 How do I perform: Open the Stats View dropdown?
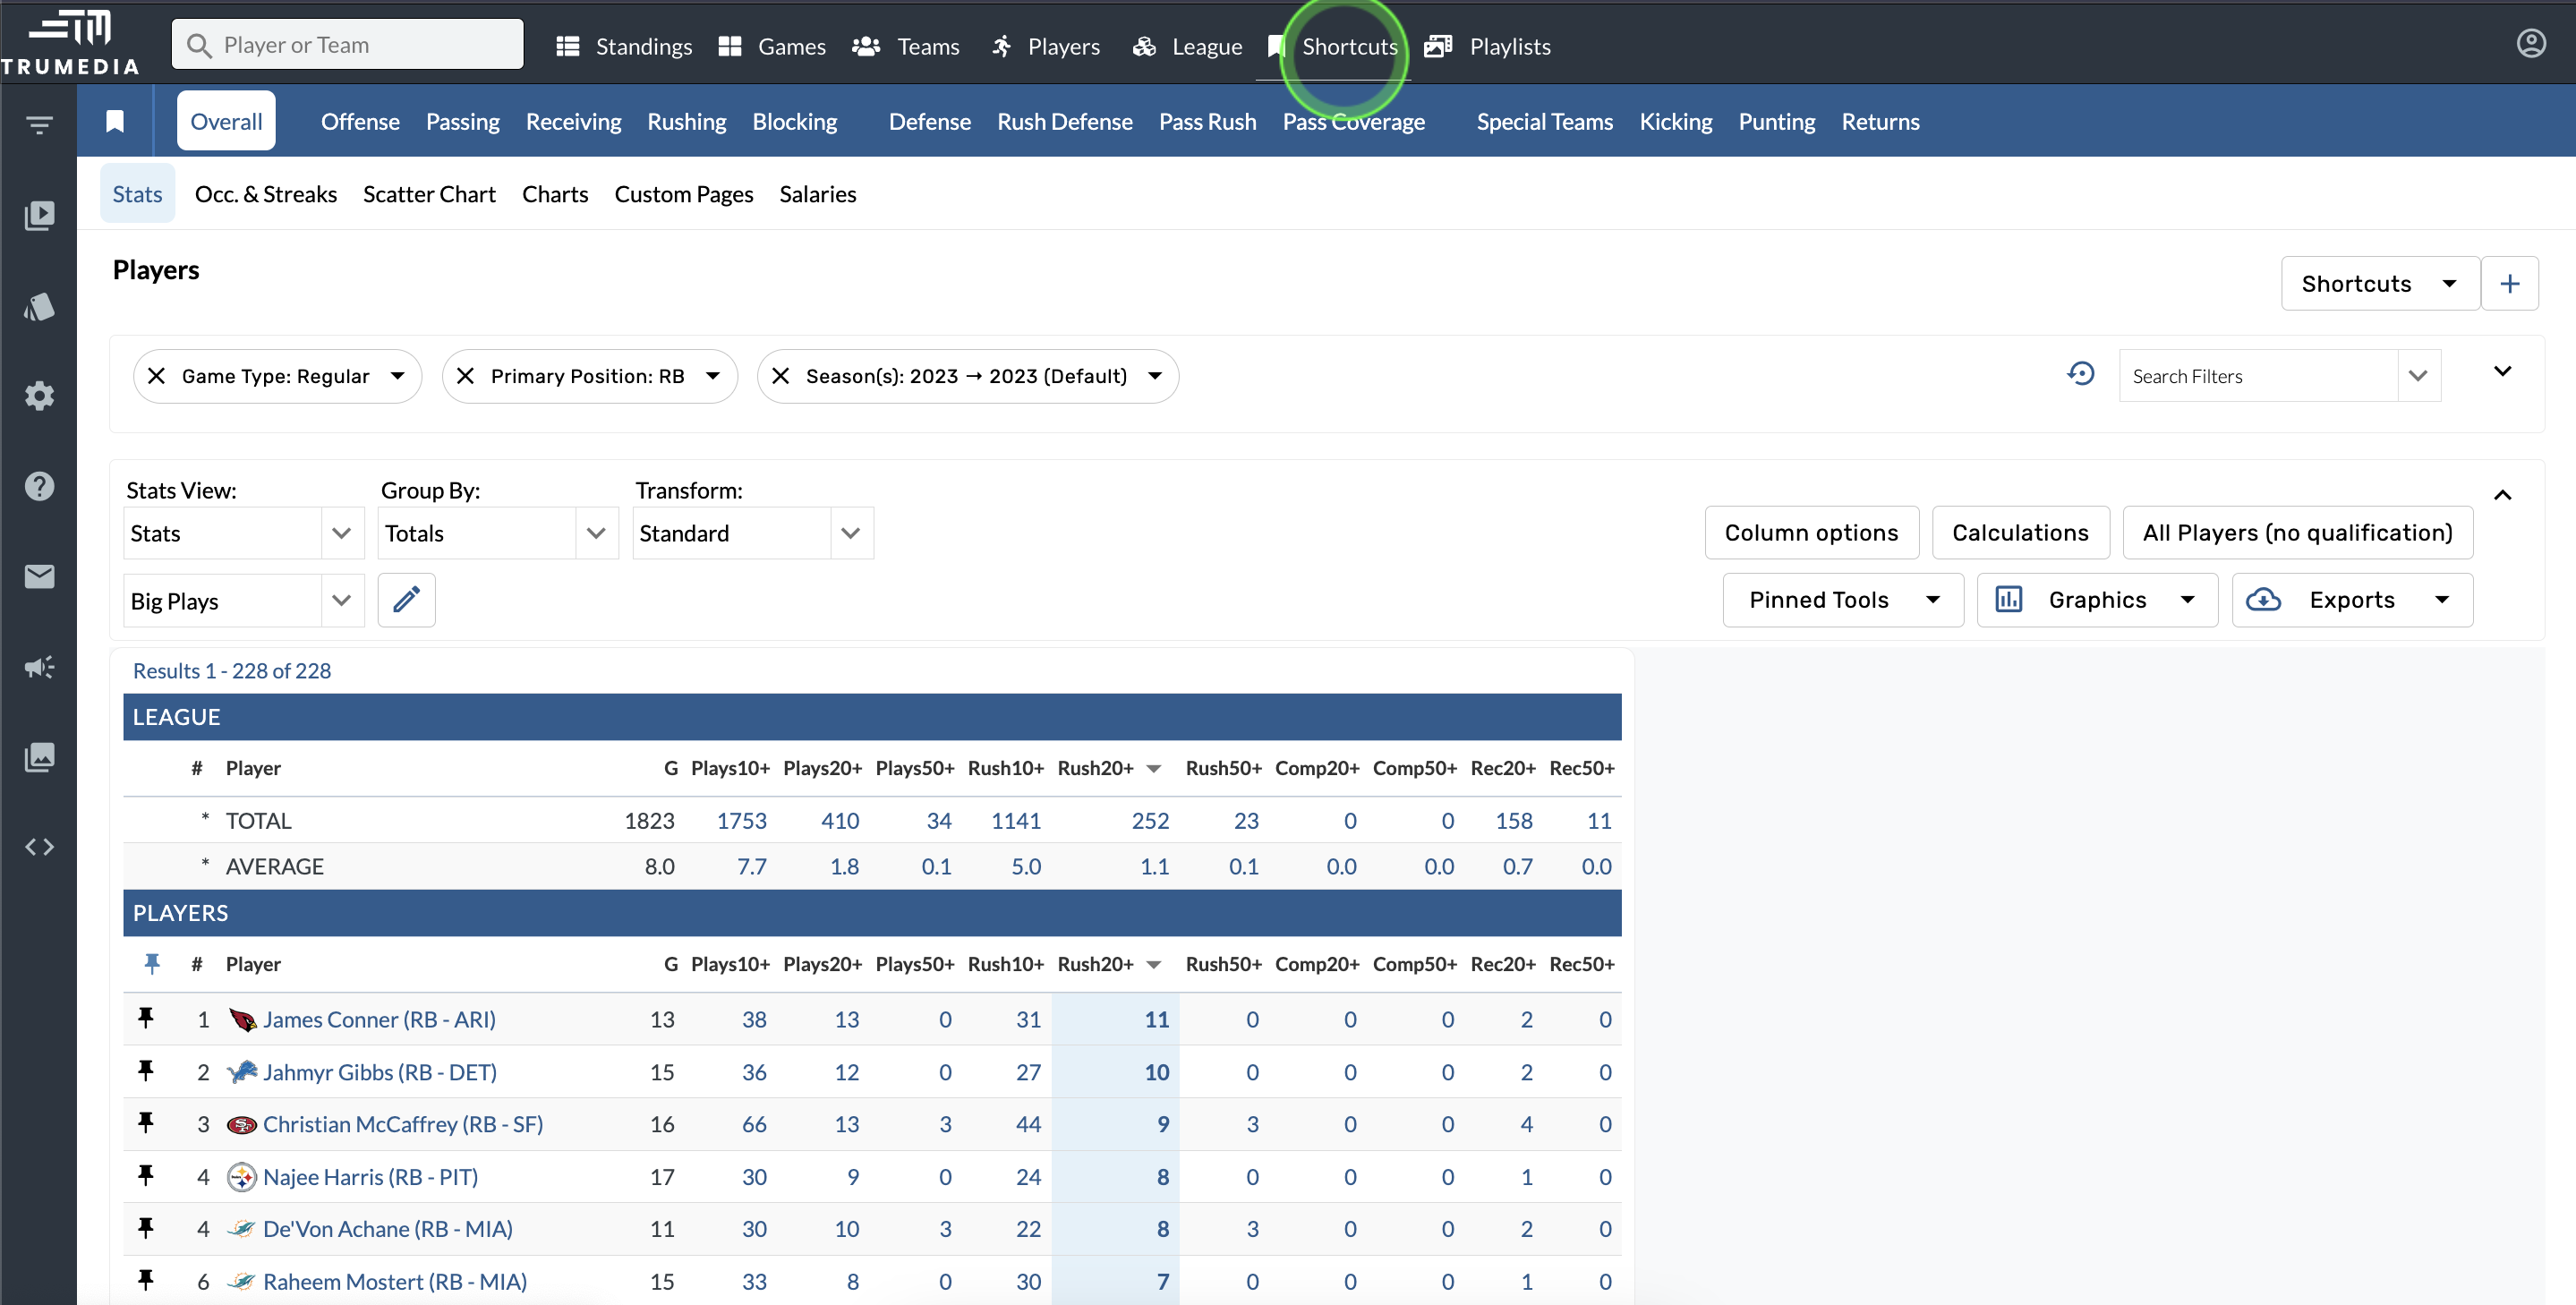pyautogui.click(x=243, y=533)
